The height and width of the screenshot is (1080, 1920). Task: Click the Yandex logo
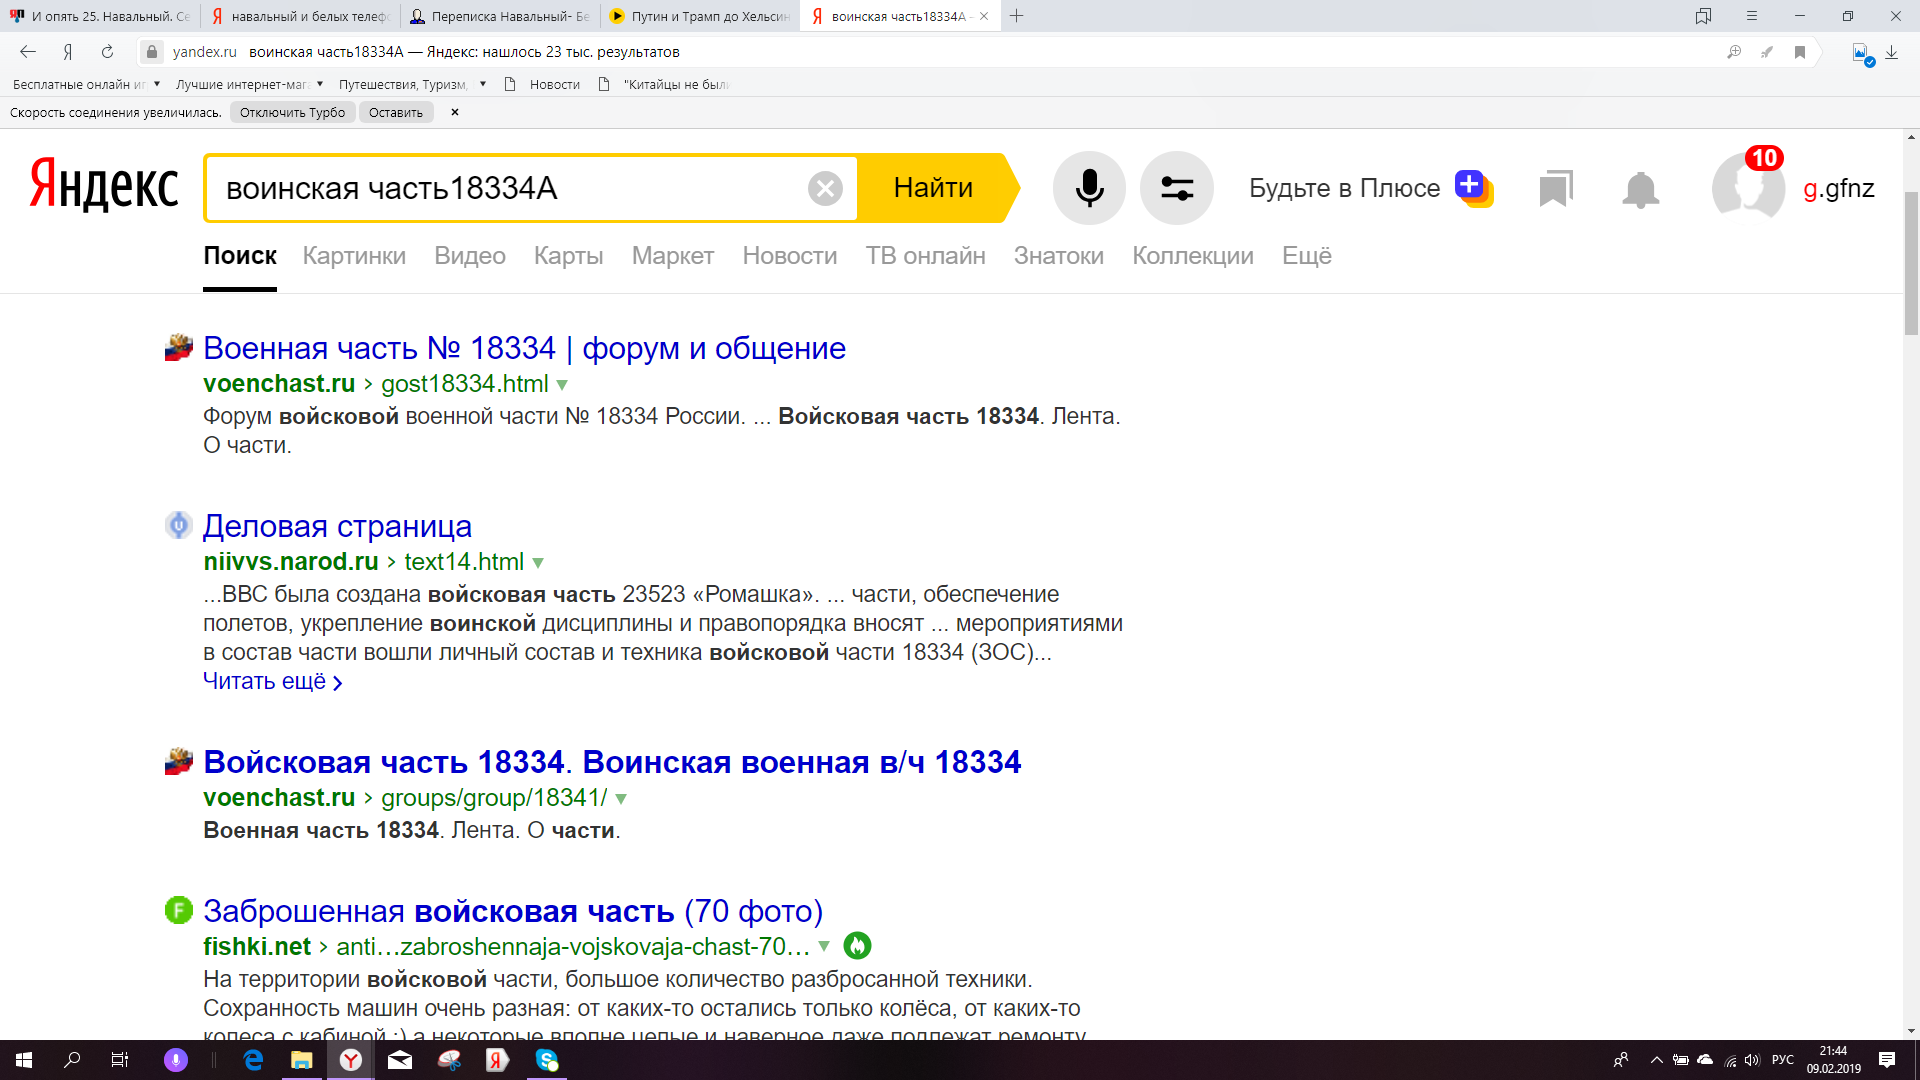tap(104, 187)
